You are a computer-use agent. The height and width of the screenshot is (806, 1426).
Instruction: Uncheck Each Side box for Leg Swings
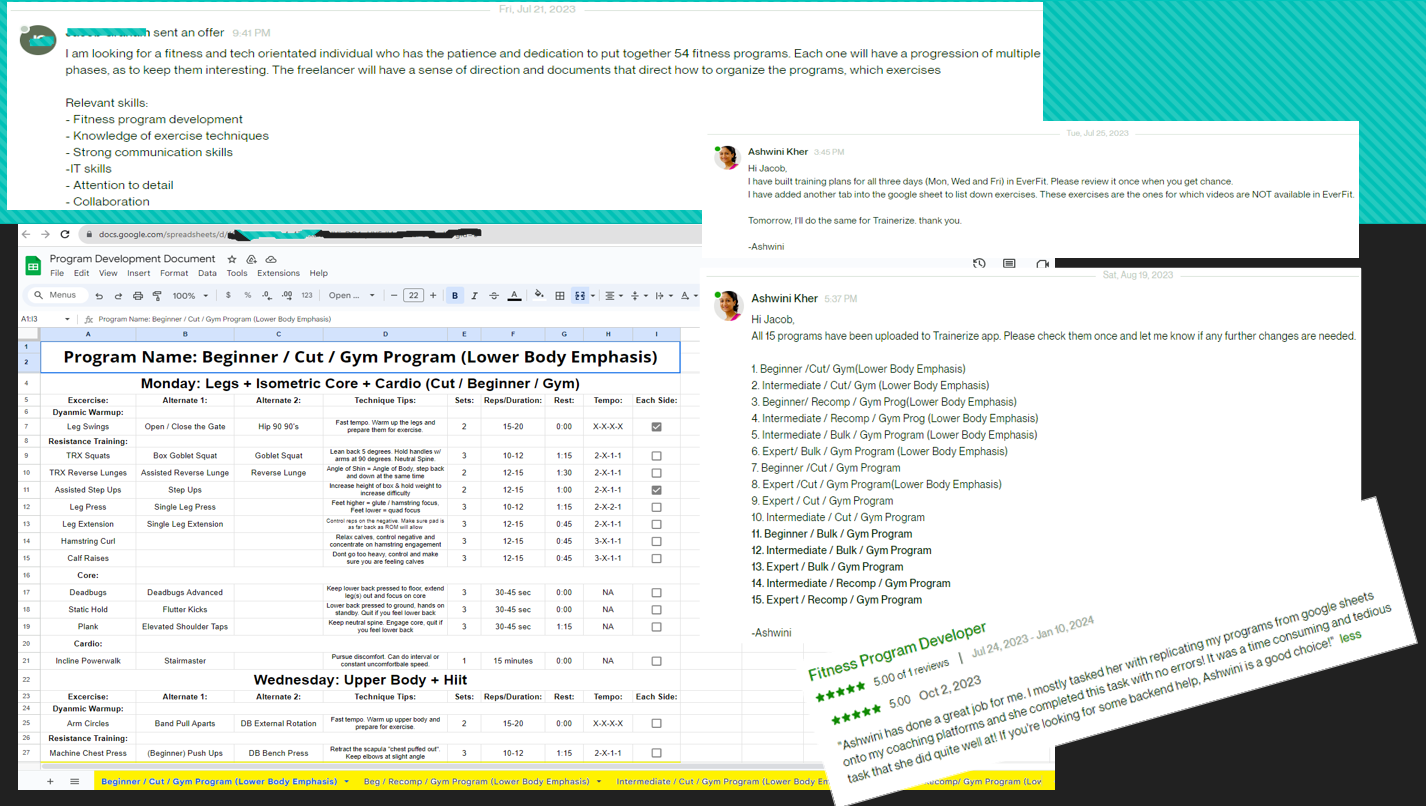pos(656,426)
